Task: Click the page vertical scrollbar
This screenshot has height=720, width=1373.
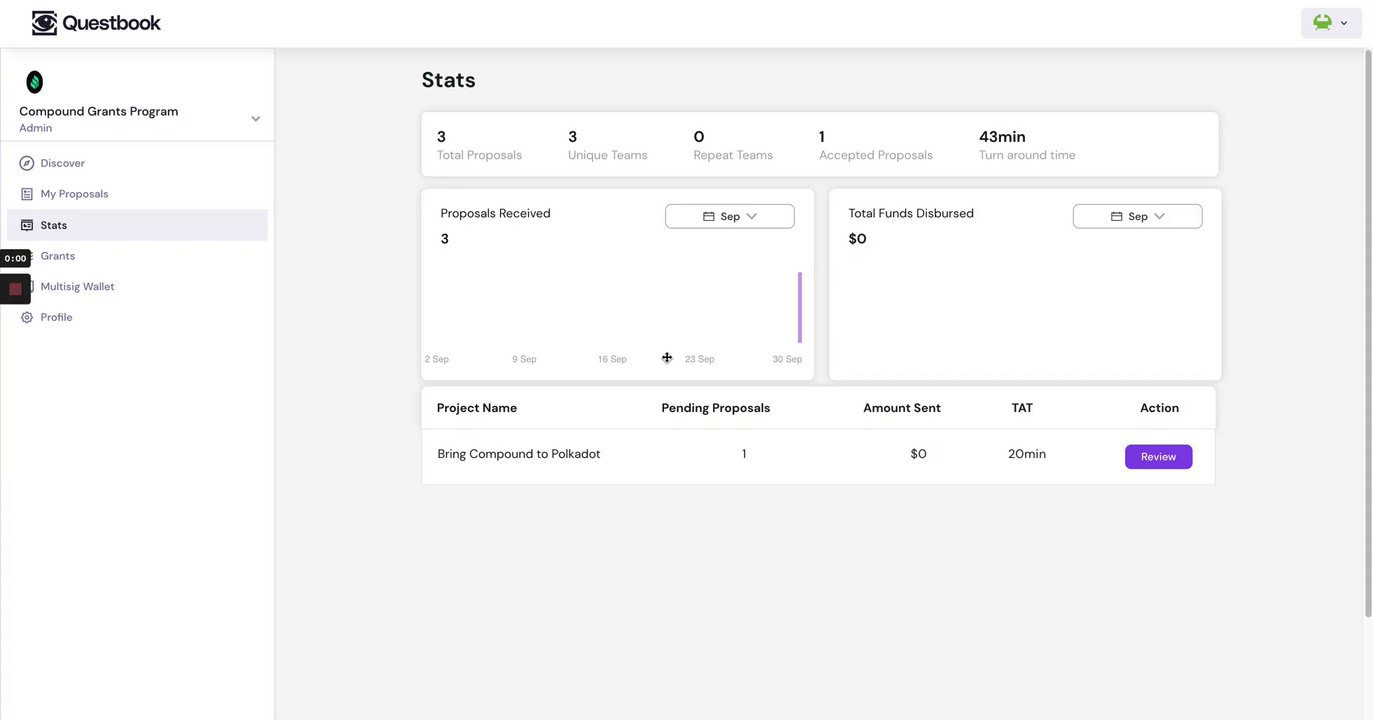Action: click(x=1368, y=330)
